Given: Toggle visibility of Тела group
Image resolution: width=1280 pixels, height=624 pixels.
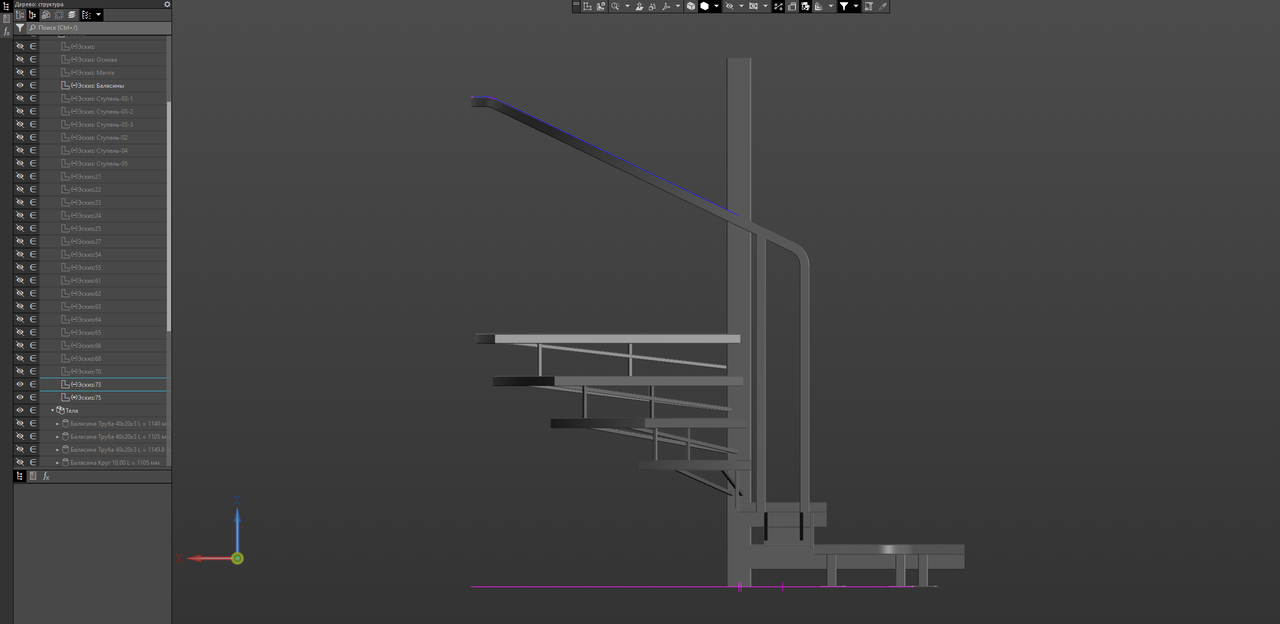Looking at the screenshot, I should point(19,410).
